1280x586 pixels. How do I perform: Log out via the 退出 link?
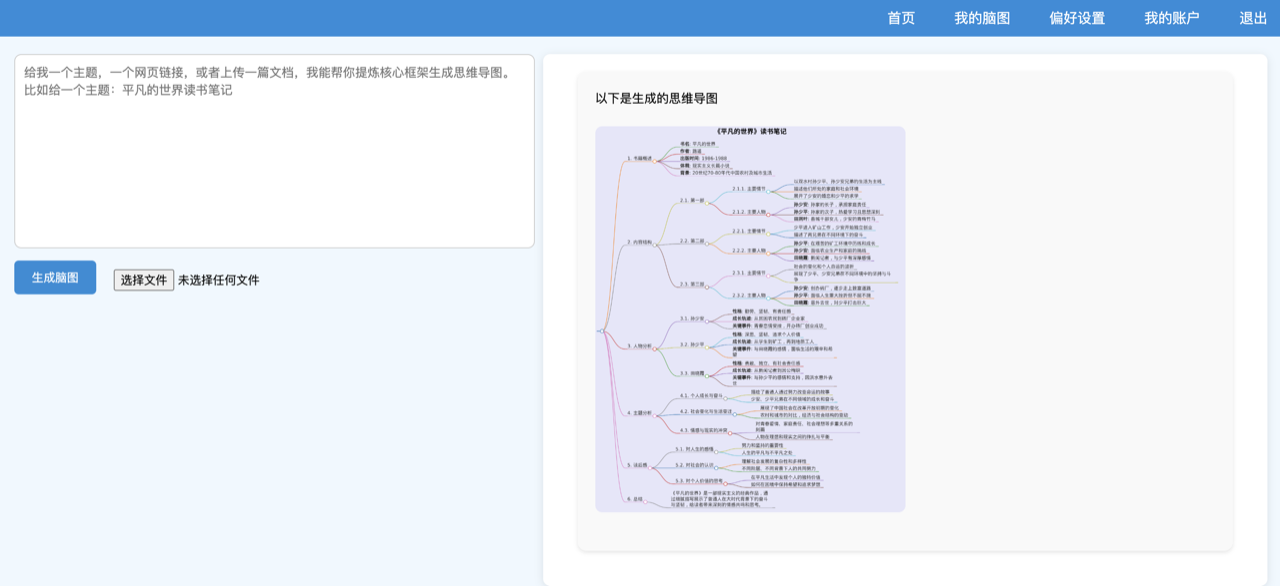pyautogui.click(x=1253, y=18)
